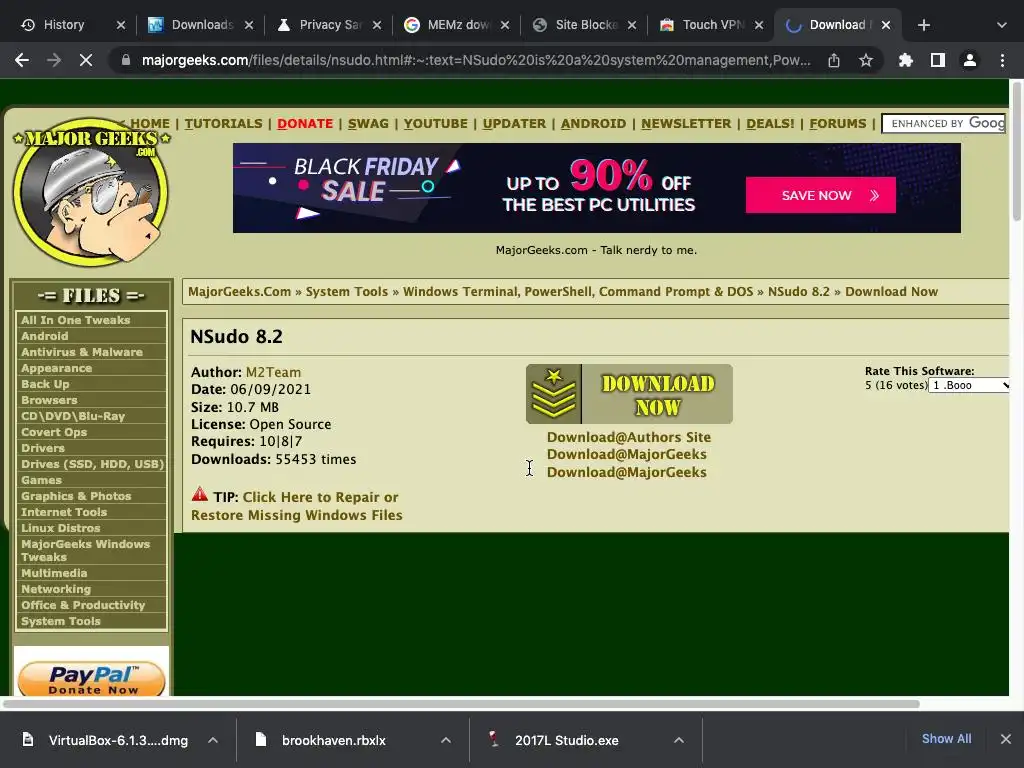Open TUTORIALS in the top navigation
The height and width of the screenshot is (768, 1024).
[x=223, y=123]
